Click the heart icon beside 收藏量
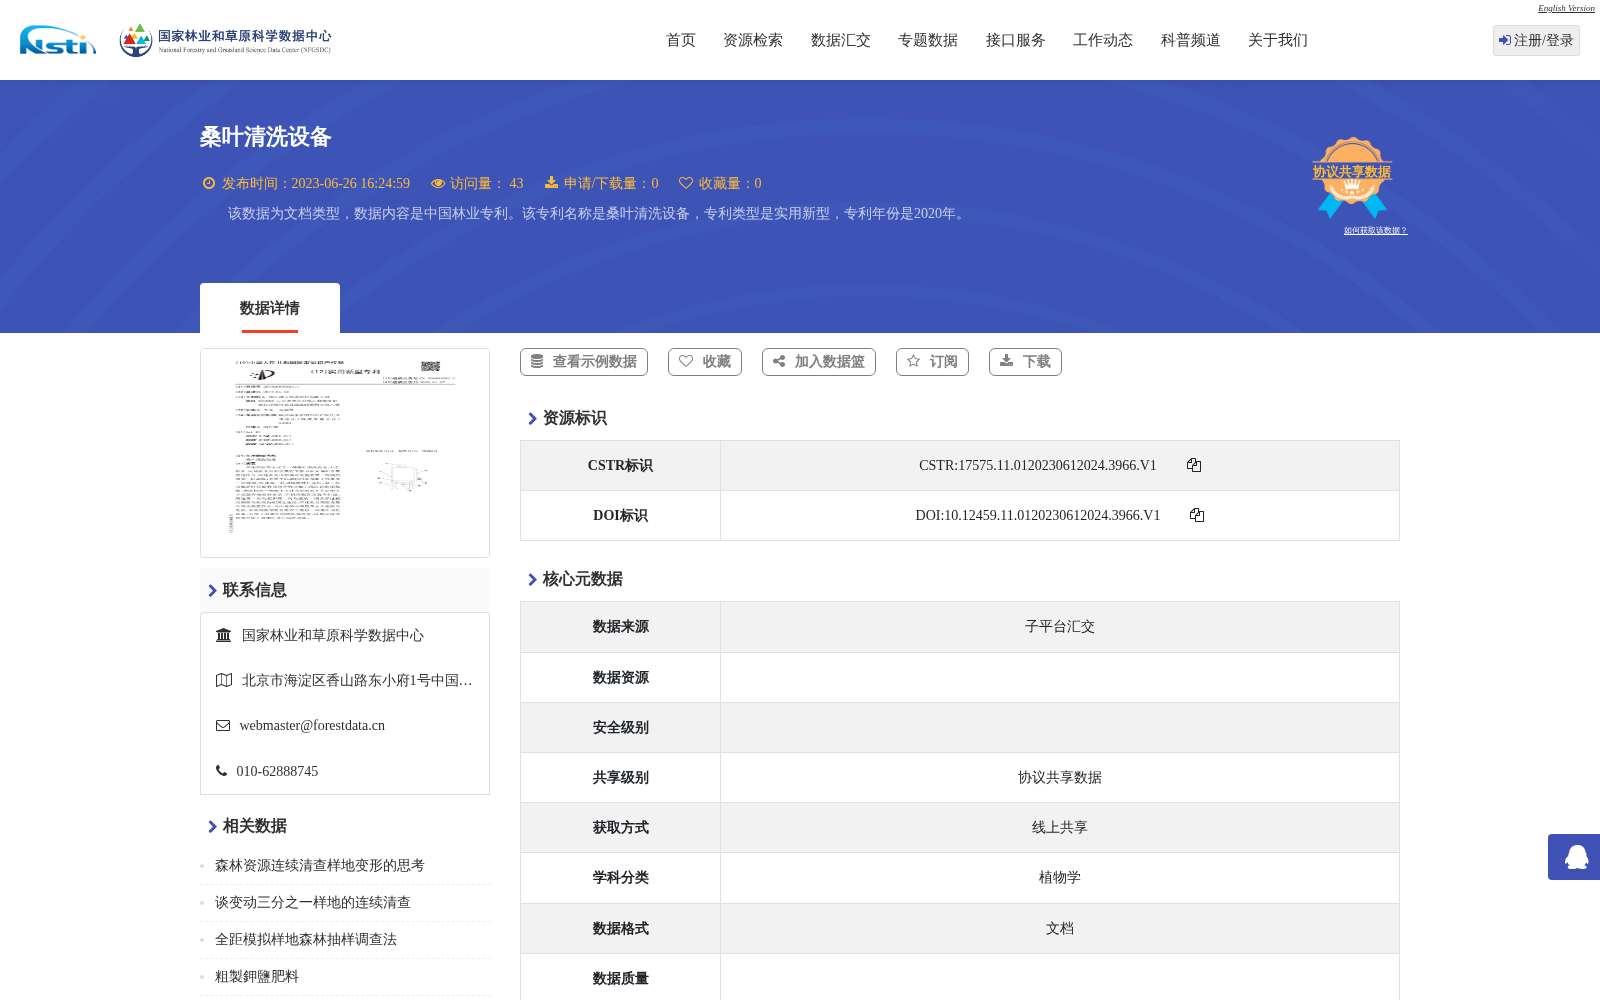The image size is (1600, 1000). pos(686,183)
